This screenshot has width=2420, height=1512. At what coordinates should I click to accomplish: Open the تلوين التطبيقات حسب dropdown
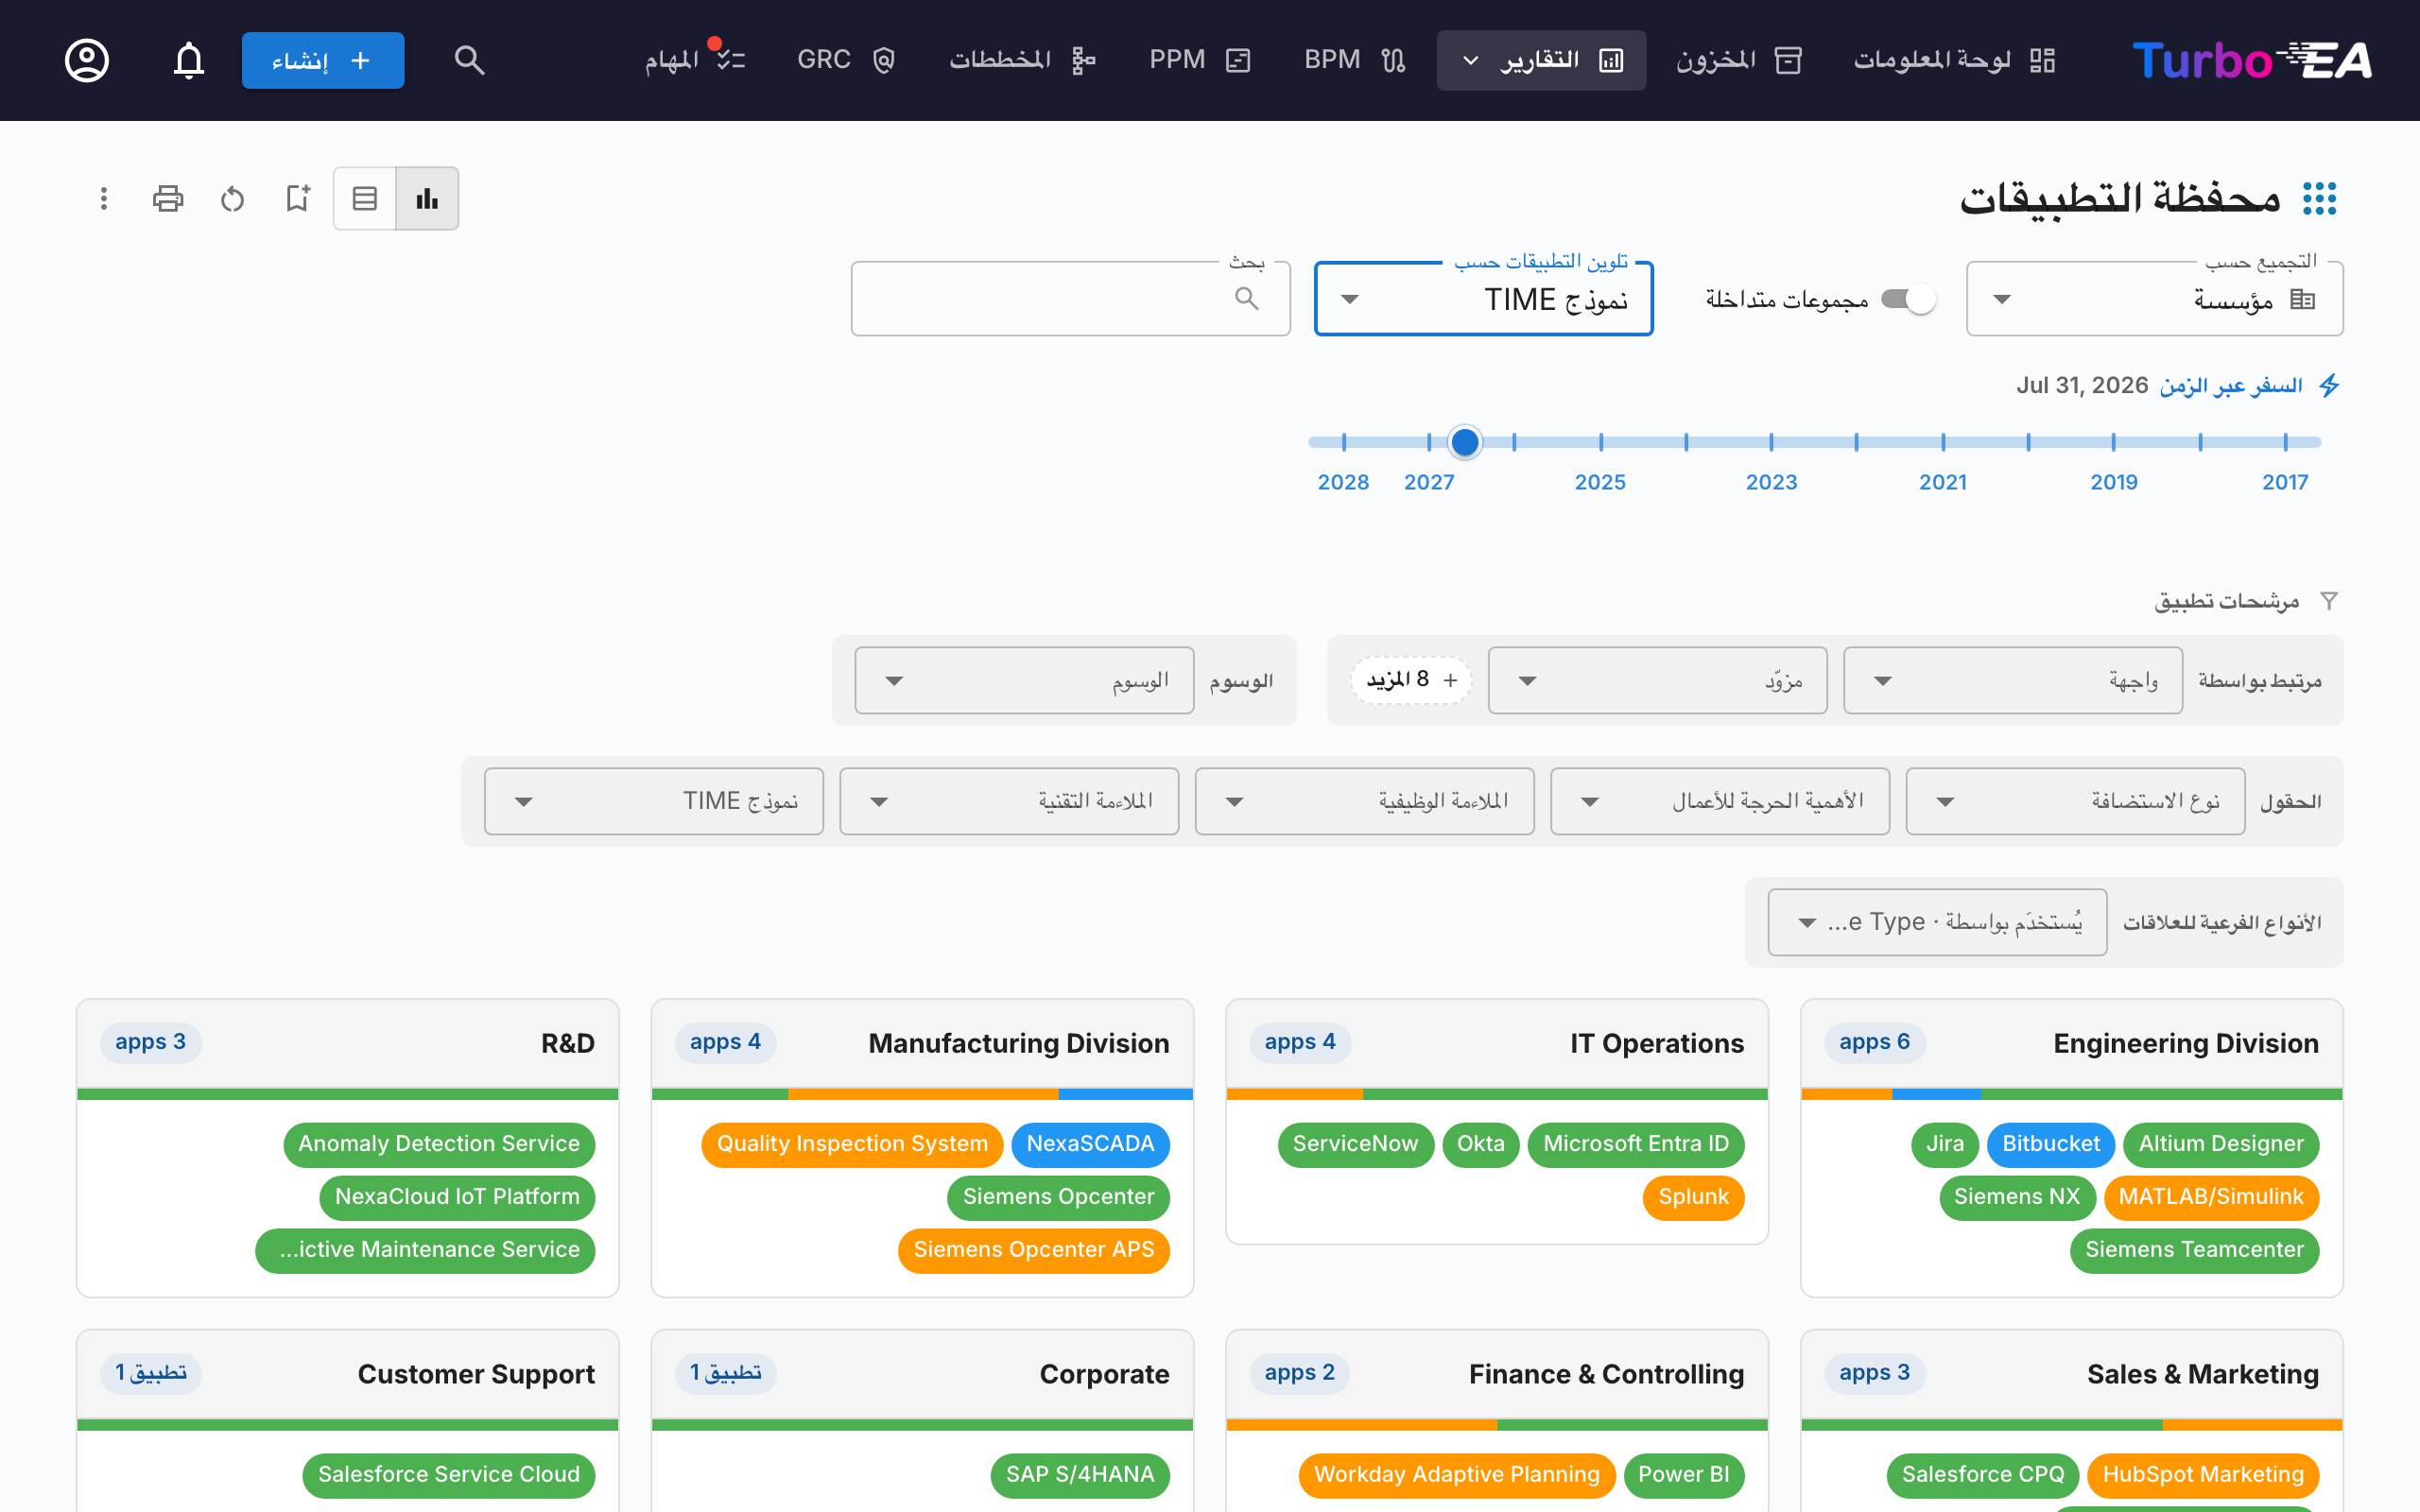point(1484,299)
